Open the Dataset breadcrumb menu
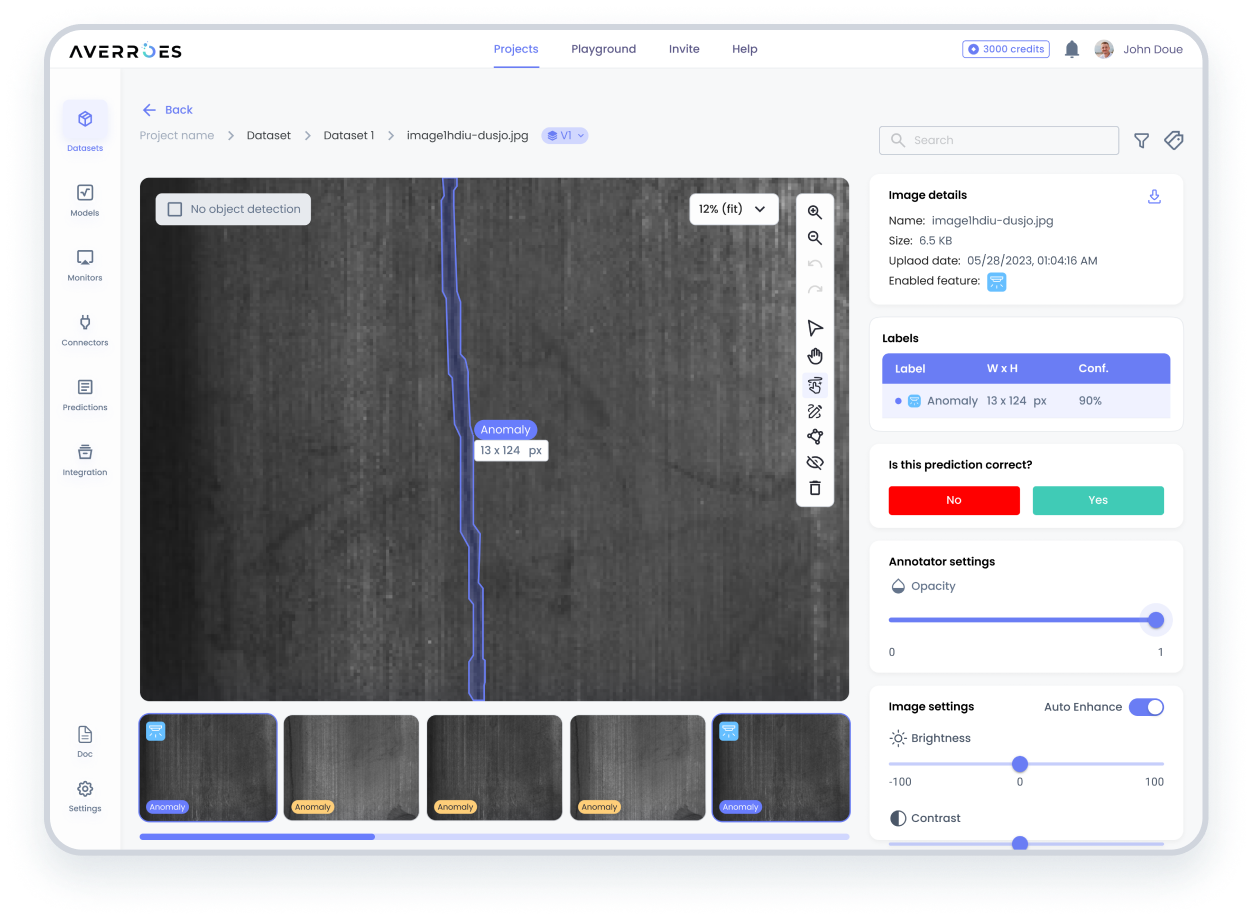1253x920 pixels. 268,135
